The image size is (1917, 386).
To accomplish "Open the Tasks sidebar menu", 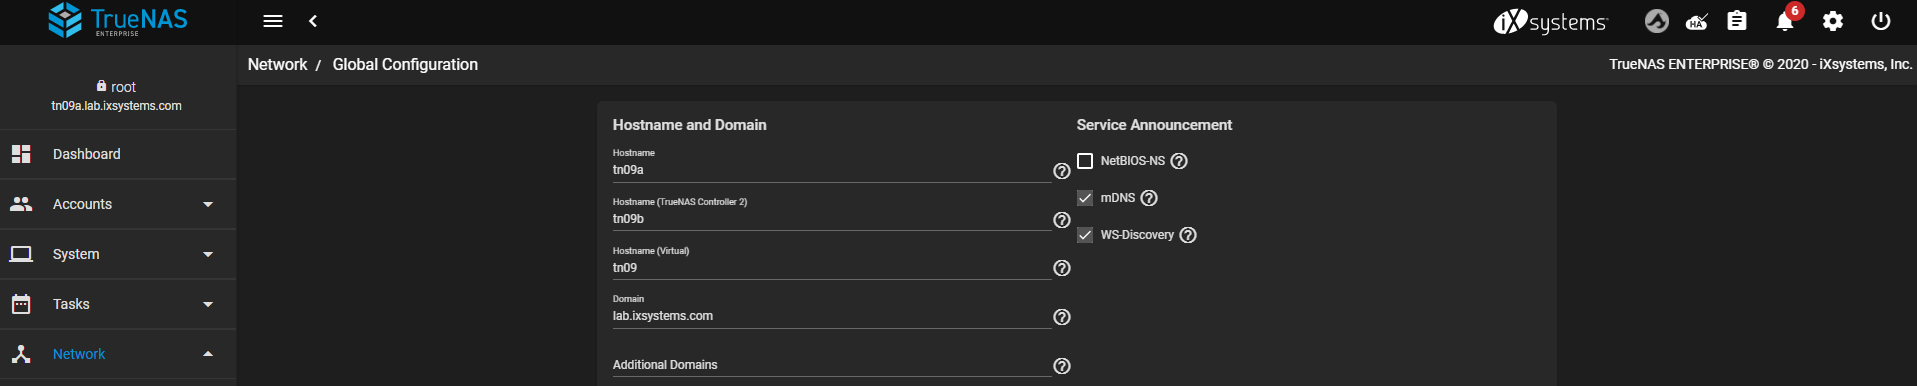I will click(118, 304).
